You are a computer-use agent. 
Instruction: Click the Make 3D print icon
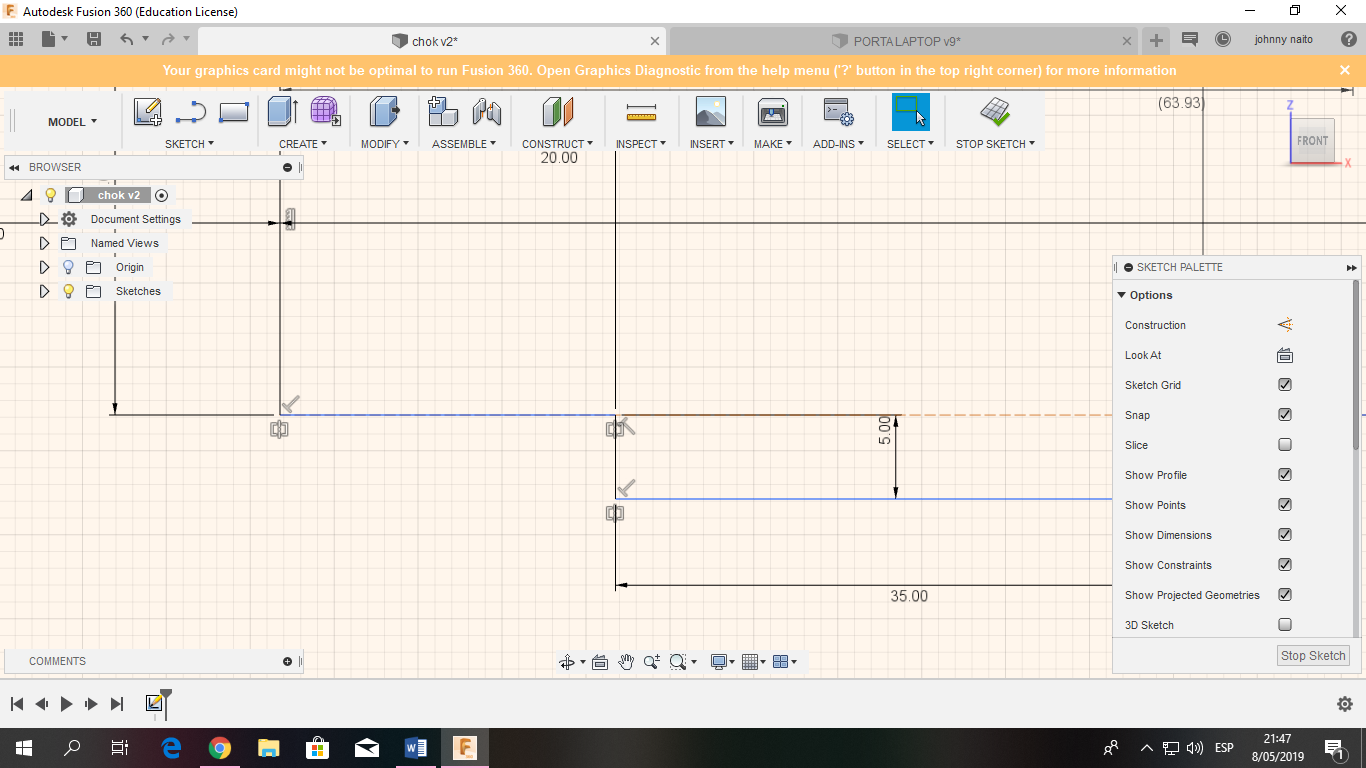[773, 112]
